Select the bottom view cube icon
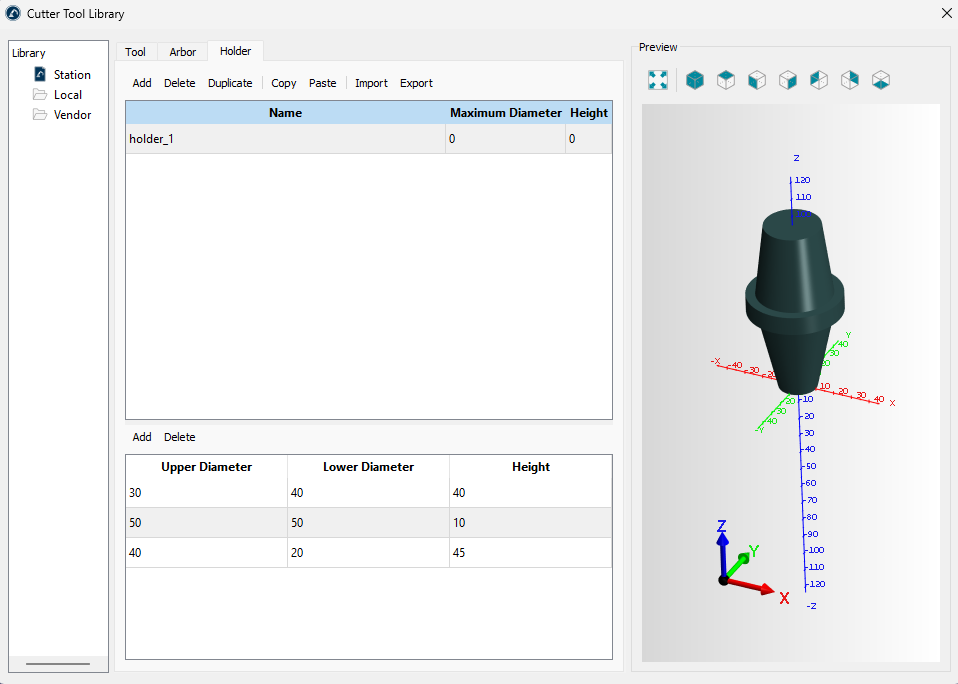The image size is (958, 684). click(881, 80)
